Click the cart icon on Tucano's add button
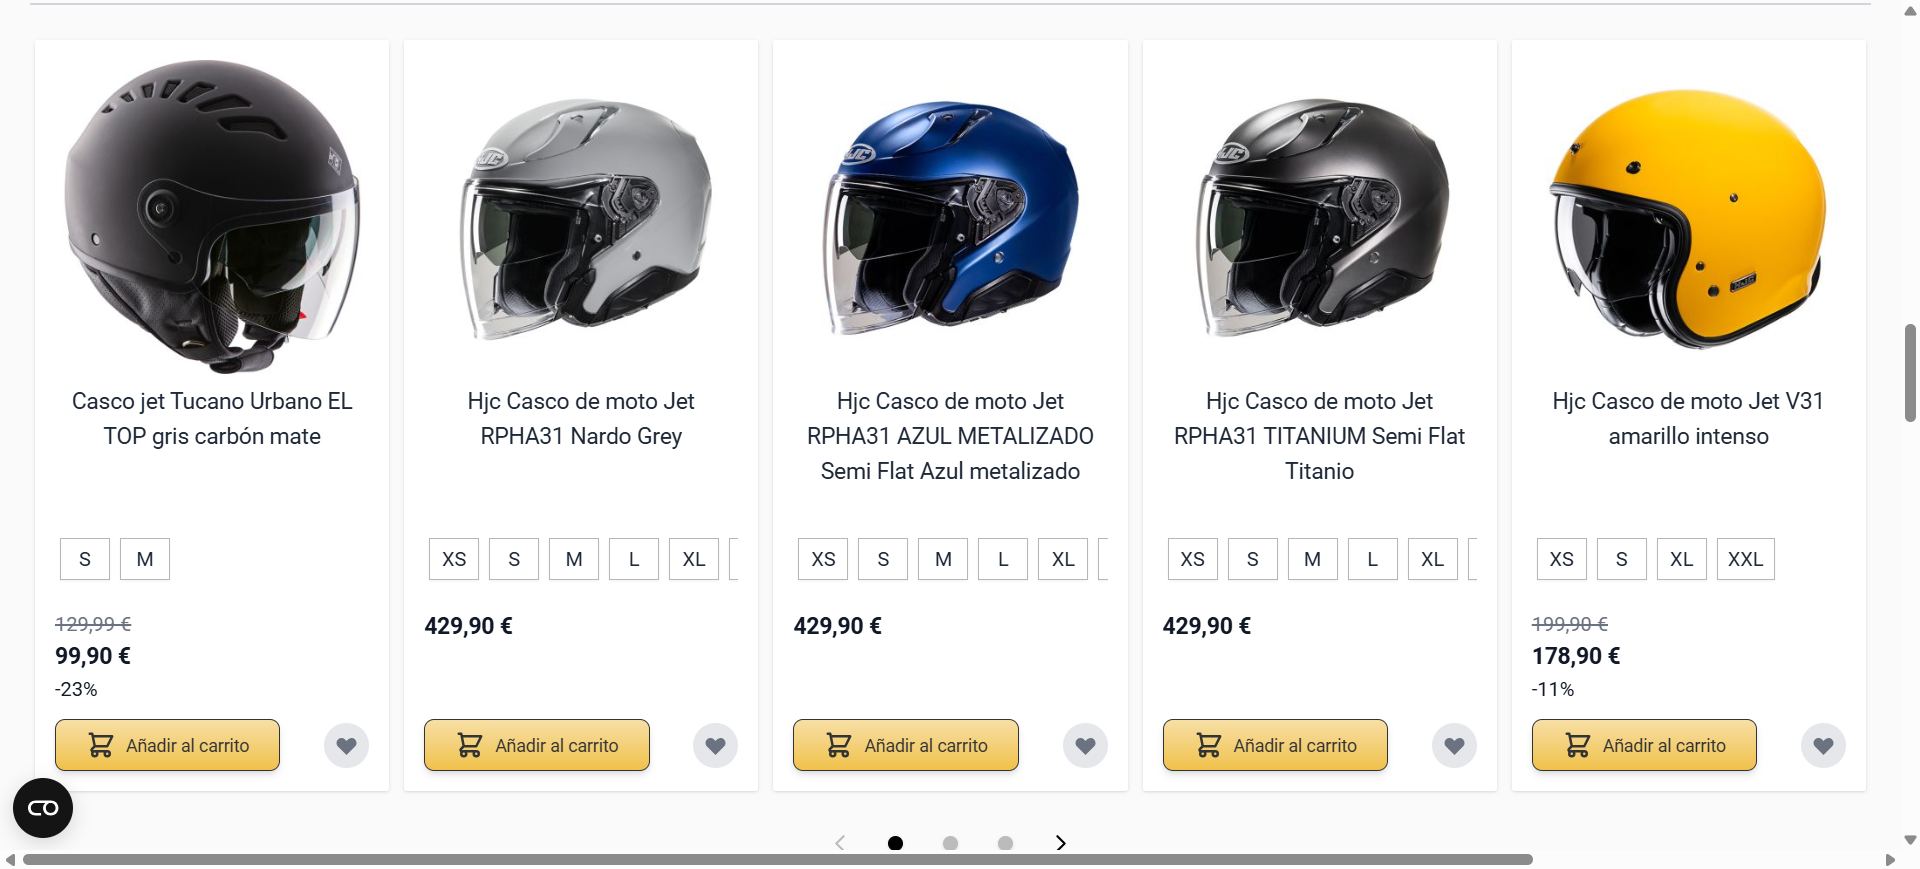The height and width of the screenshot is (869, 1920). tap(100, 744)
